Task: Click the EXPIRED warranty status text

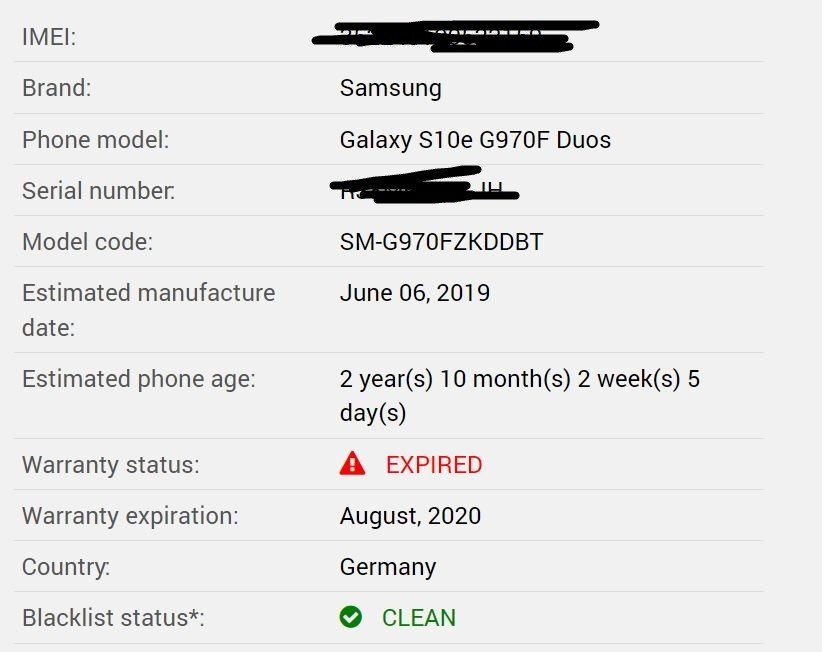Action: tap(434, 465)
